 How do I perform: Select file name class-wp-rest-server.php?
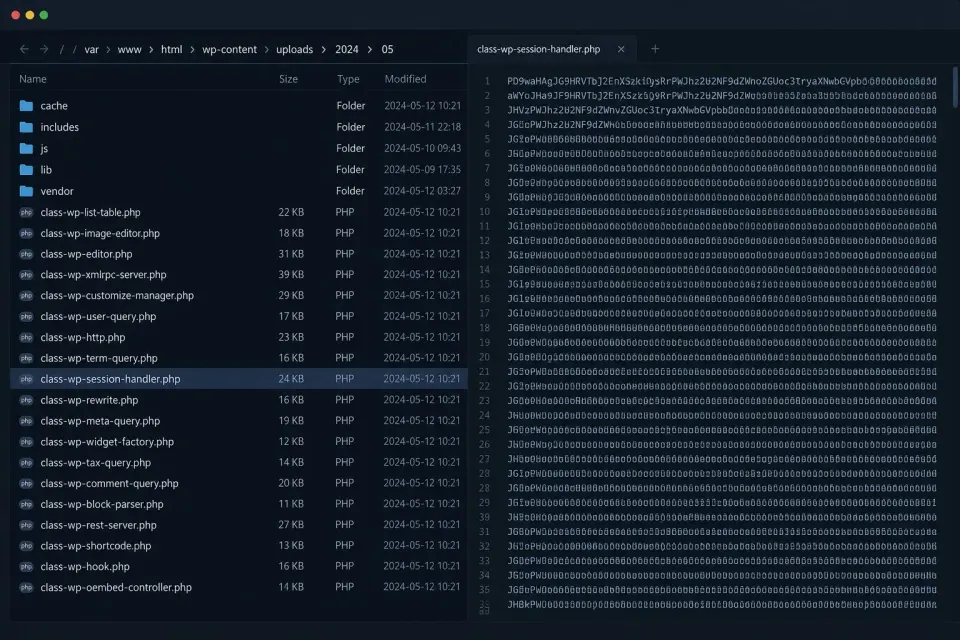pos(99,525)
